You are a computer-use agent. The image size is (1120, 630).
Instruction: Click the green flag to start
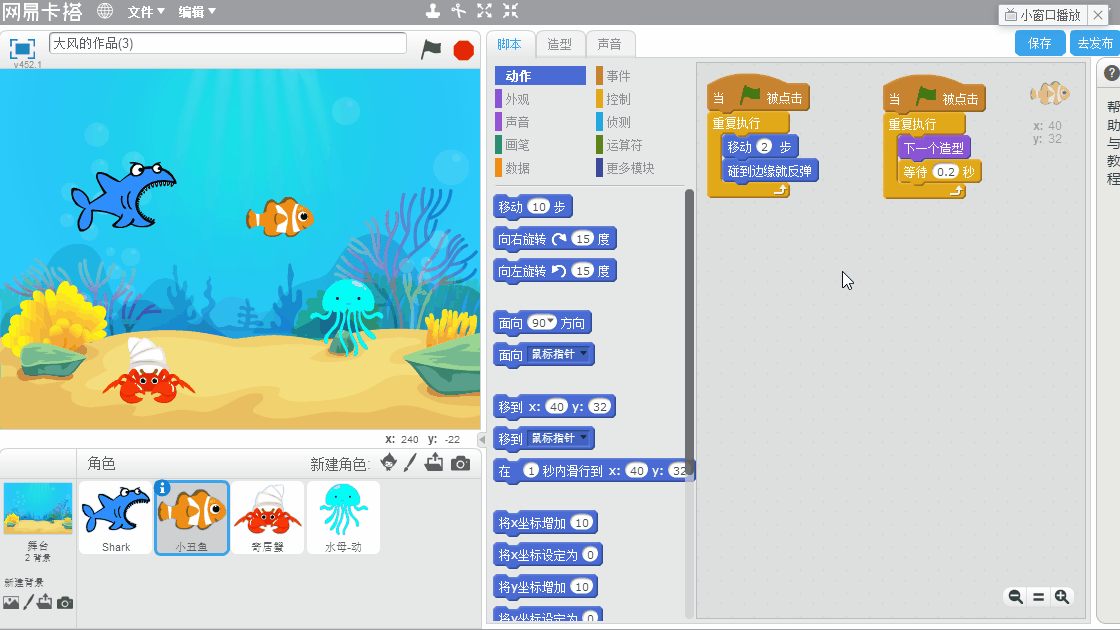(431, 49)
